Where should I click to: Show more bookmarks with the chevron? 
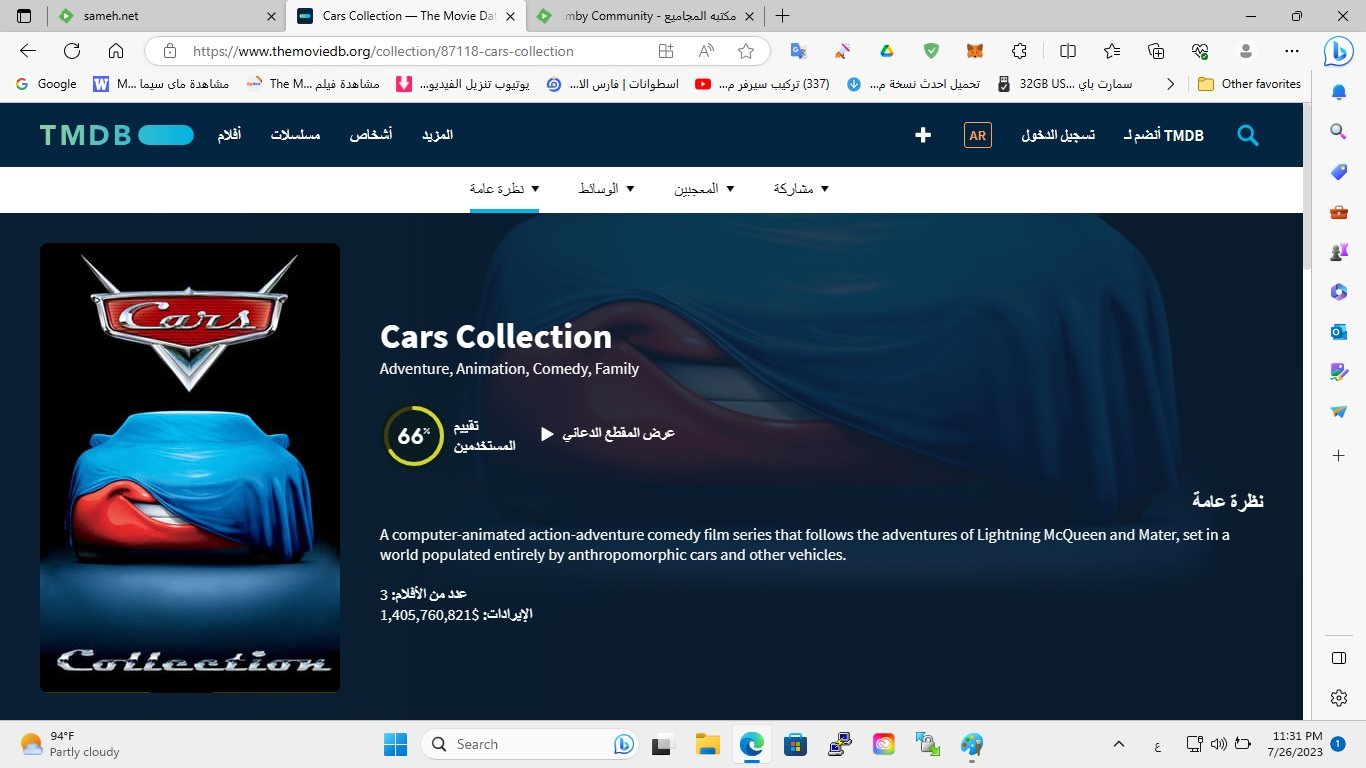(1171, 84)
